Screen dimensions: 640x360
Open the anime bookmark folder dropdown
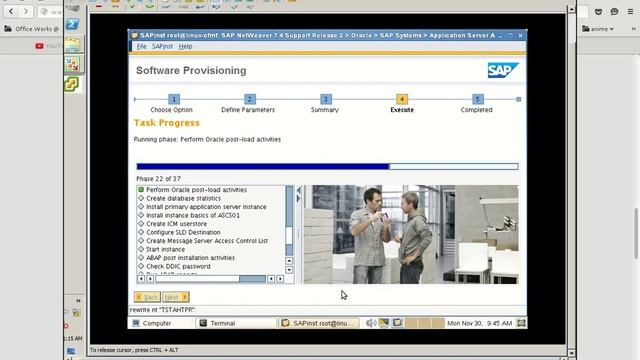(x=598, y=29)
